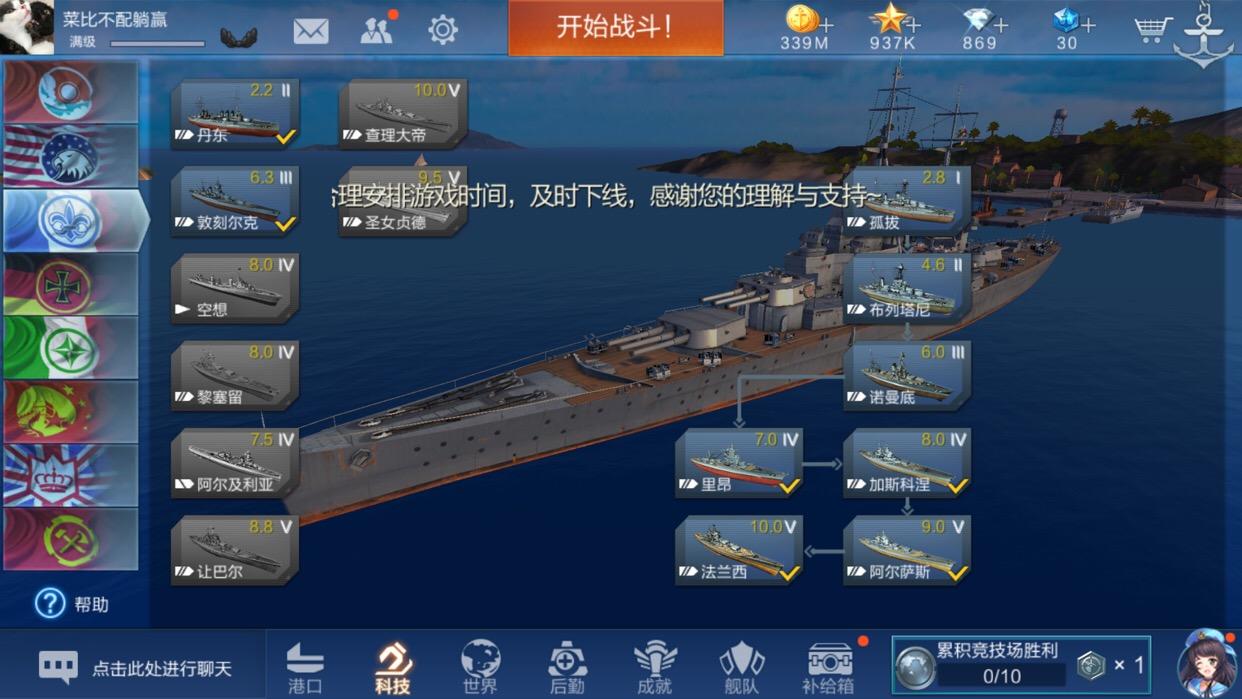Click the chat box 点击此处进行聊天
1242x699 pixels.
pos(135,667)
